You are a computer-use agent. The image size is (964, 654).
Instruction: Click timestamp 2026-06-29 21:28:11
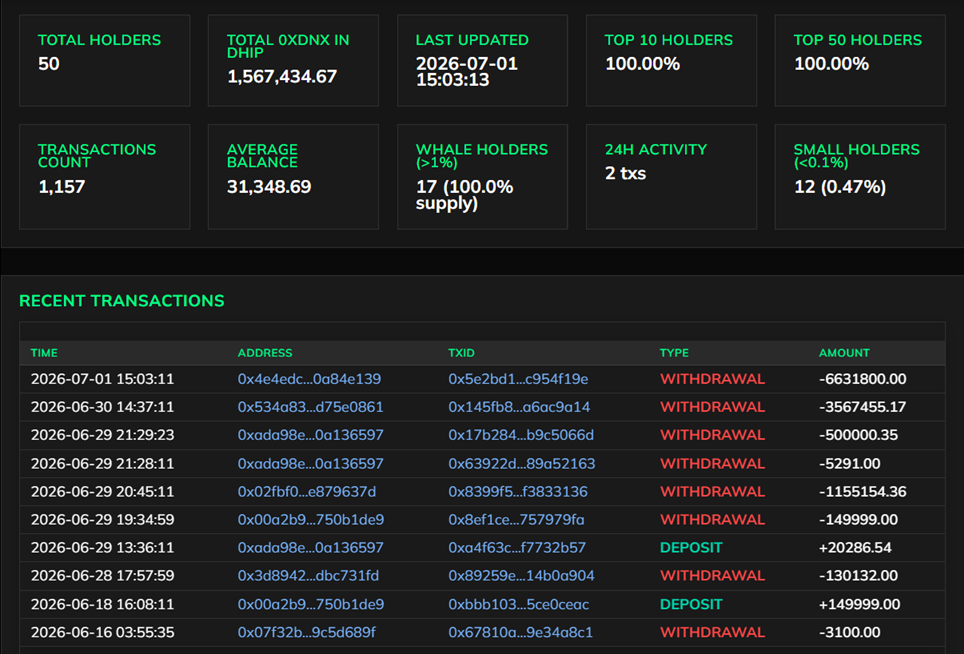point(103,463)
